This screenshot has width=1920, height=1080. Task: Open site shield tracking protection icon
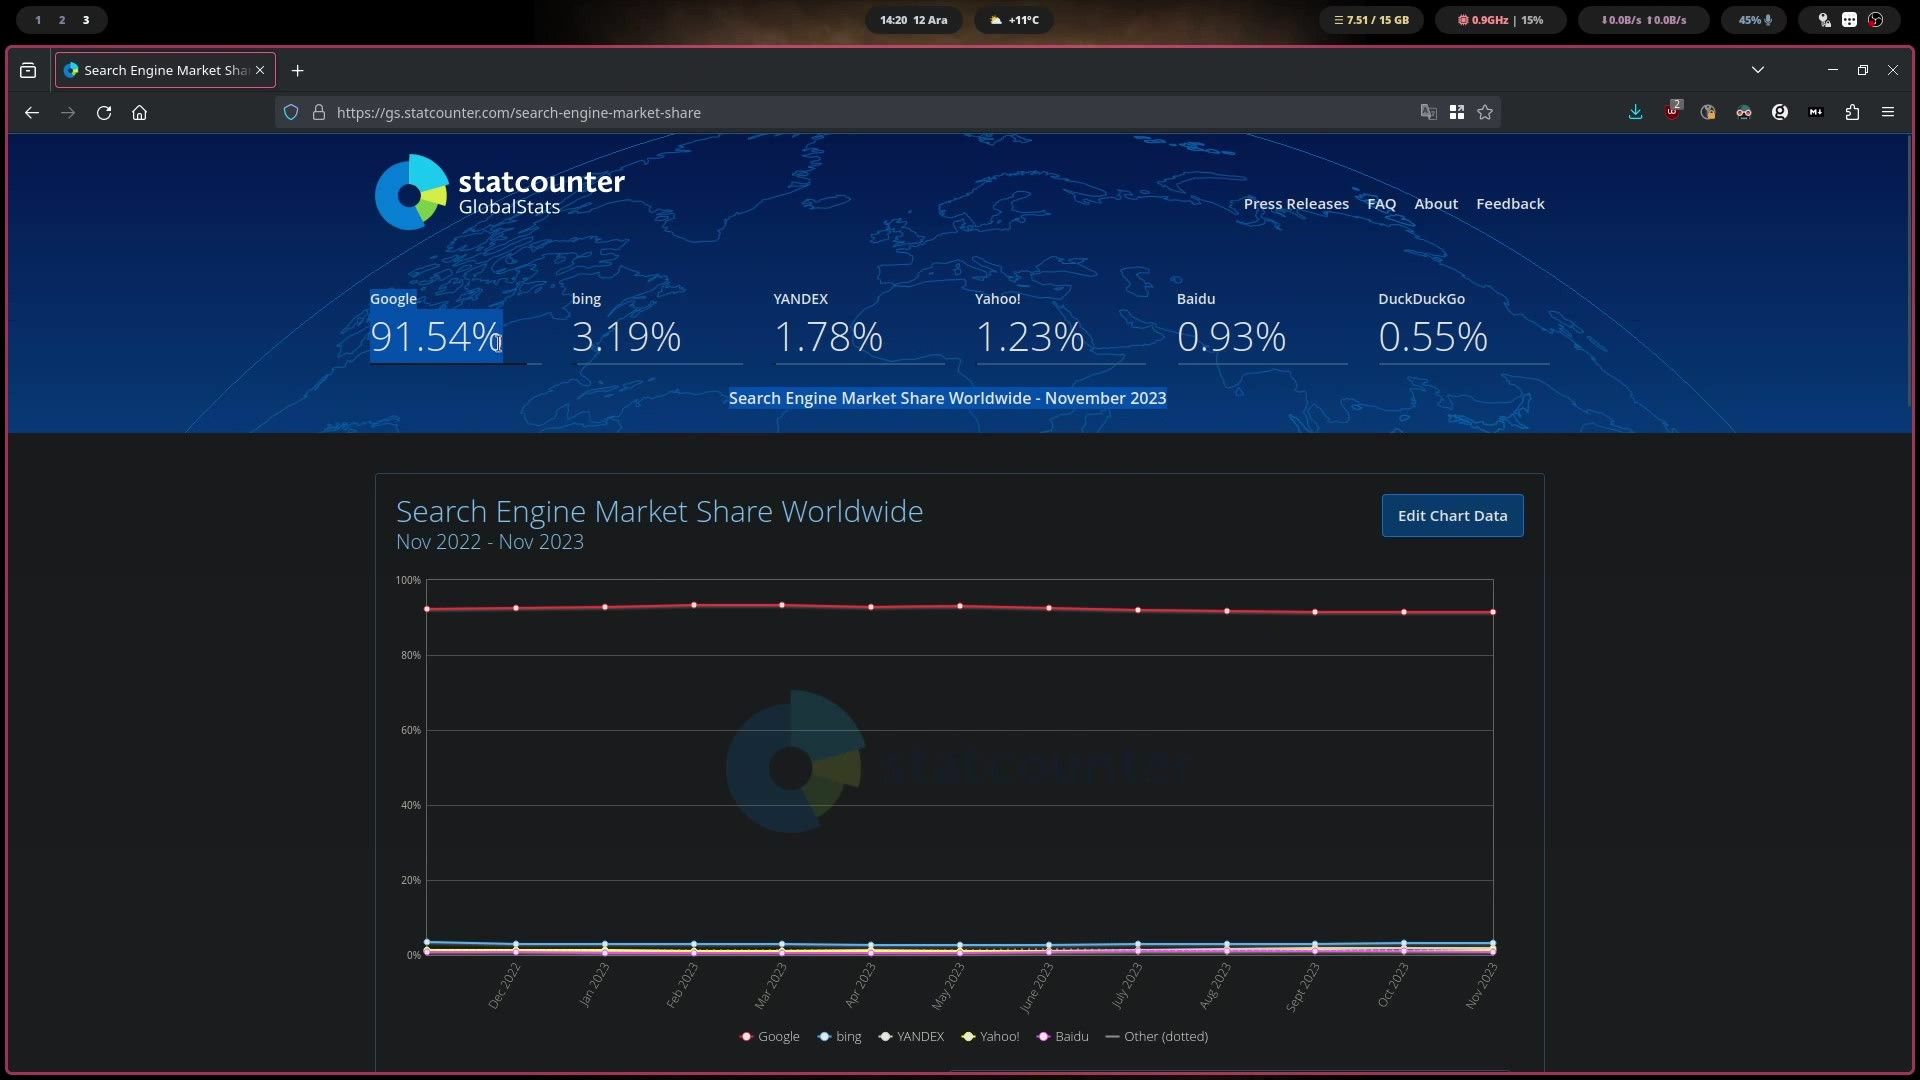(291, 113)
